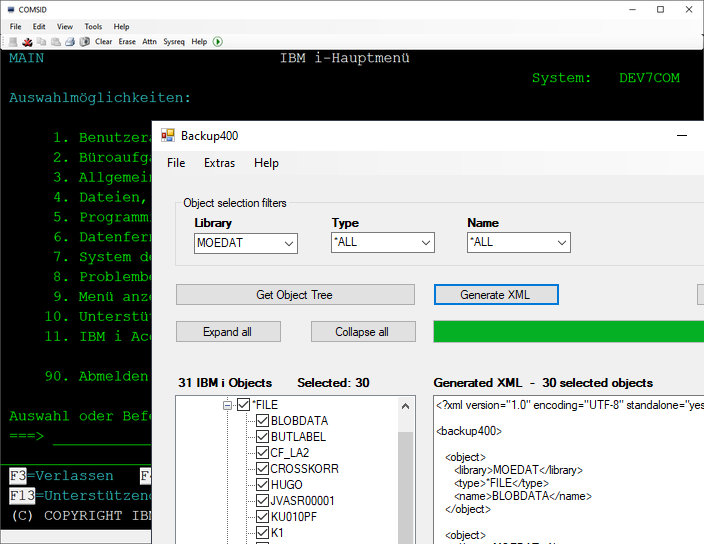
Task: Deselect the CROSSKORR checkbox in the tree
Action: point(262,469)
